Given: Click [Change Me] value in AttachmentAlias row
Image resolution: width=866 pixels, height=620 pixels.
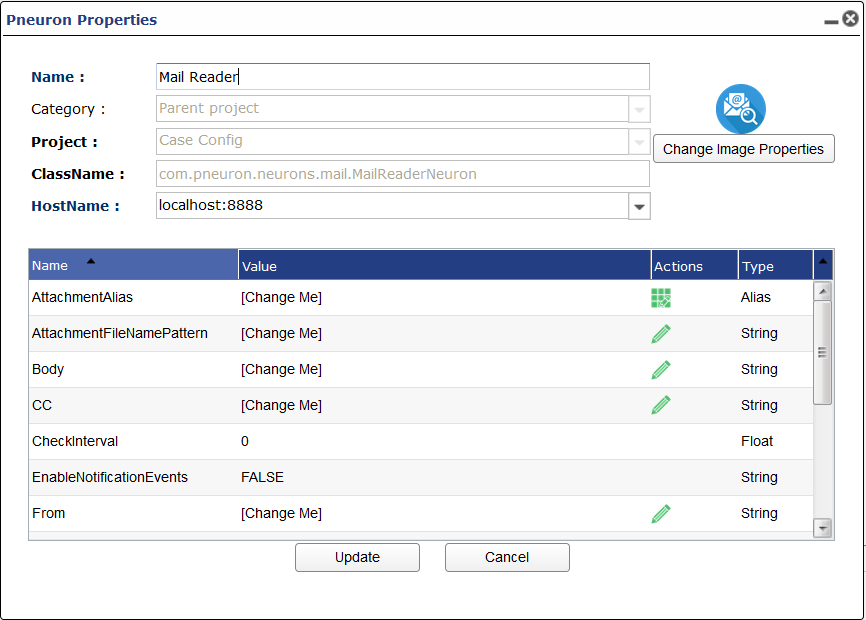Looking at the screenshot, I should (x=281, y=298).
